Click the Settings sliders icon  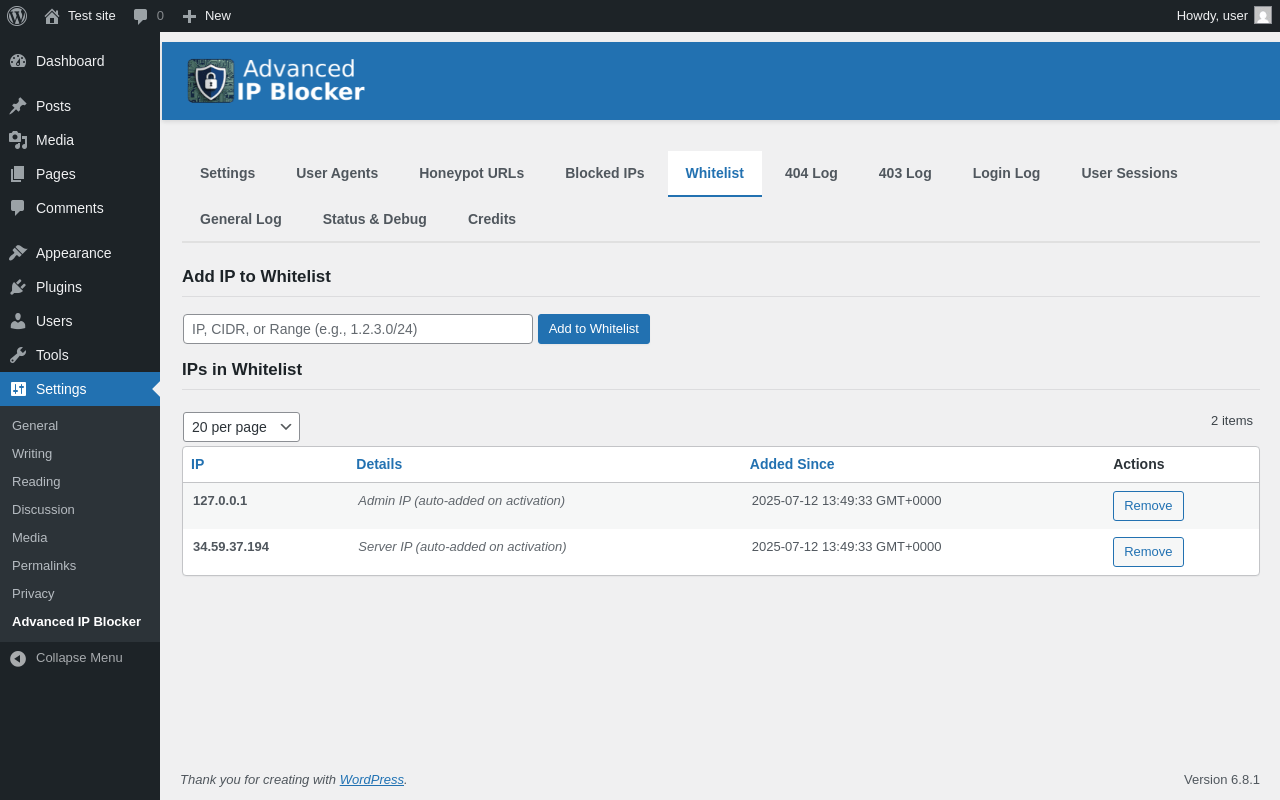coord(18,389)
